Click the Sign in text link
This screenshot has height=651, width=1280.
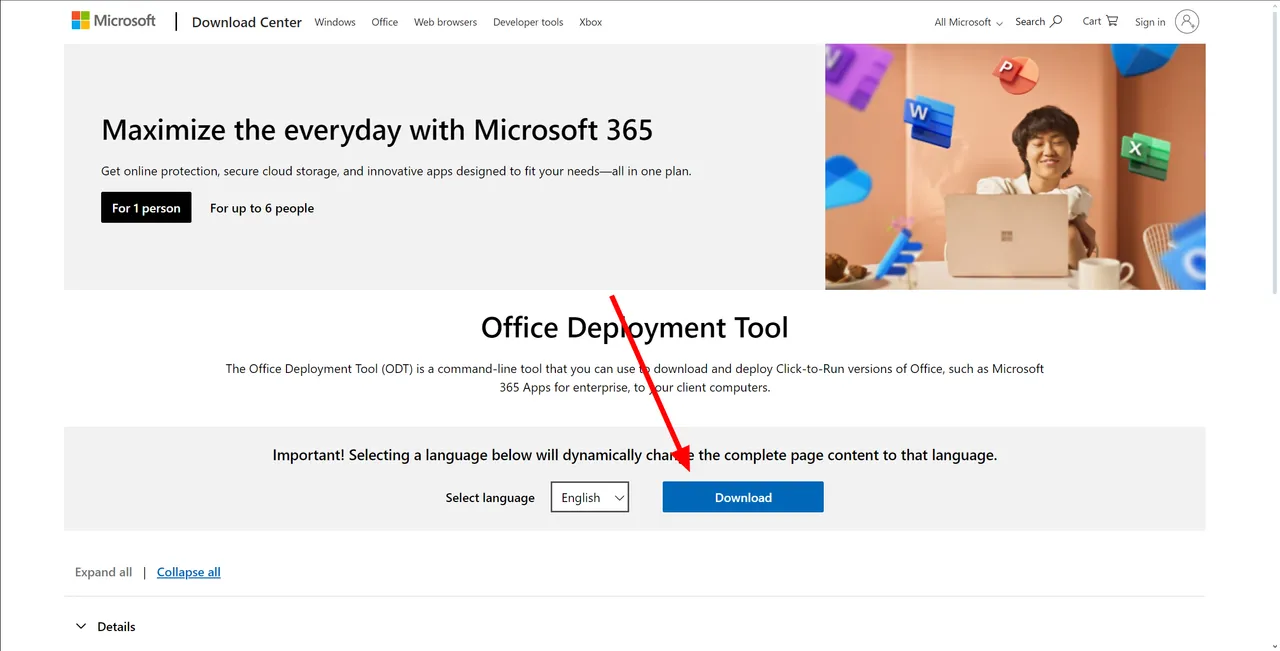1150,22
